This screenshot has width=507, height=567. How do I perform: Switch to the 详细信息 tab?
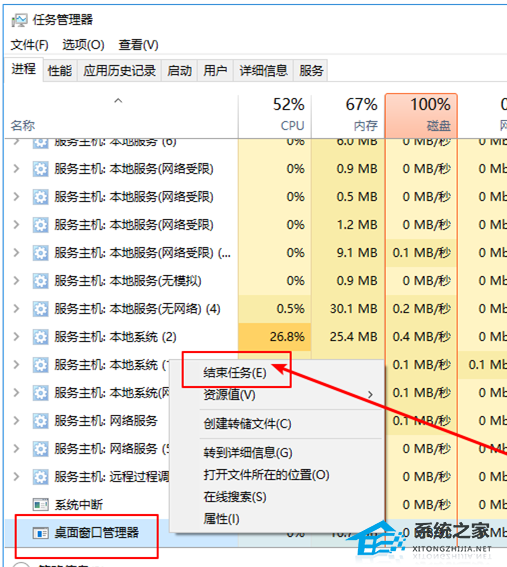click(x=263, y=71)
